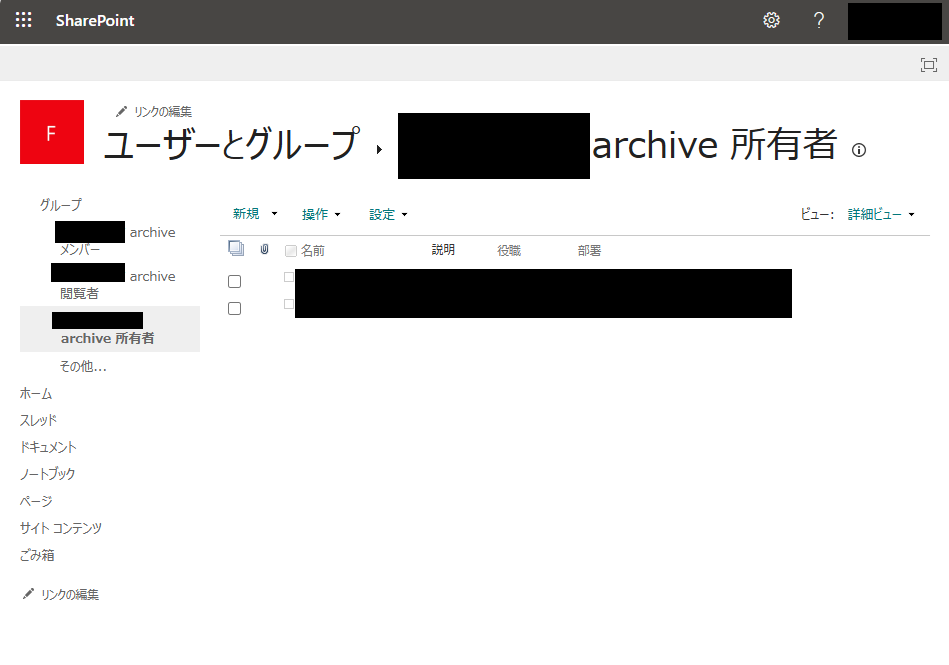Show more groups with その他...
The width and height of the screenshot is (949, 665).
(x=83, y=366)
